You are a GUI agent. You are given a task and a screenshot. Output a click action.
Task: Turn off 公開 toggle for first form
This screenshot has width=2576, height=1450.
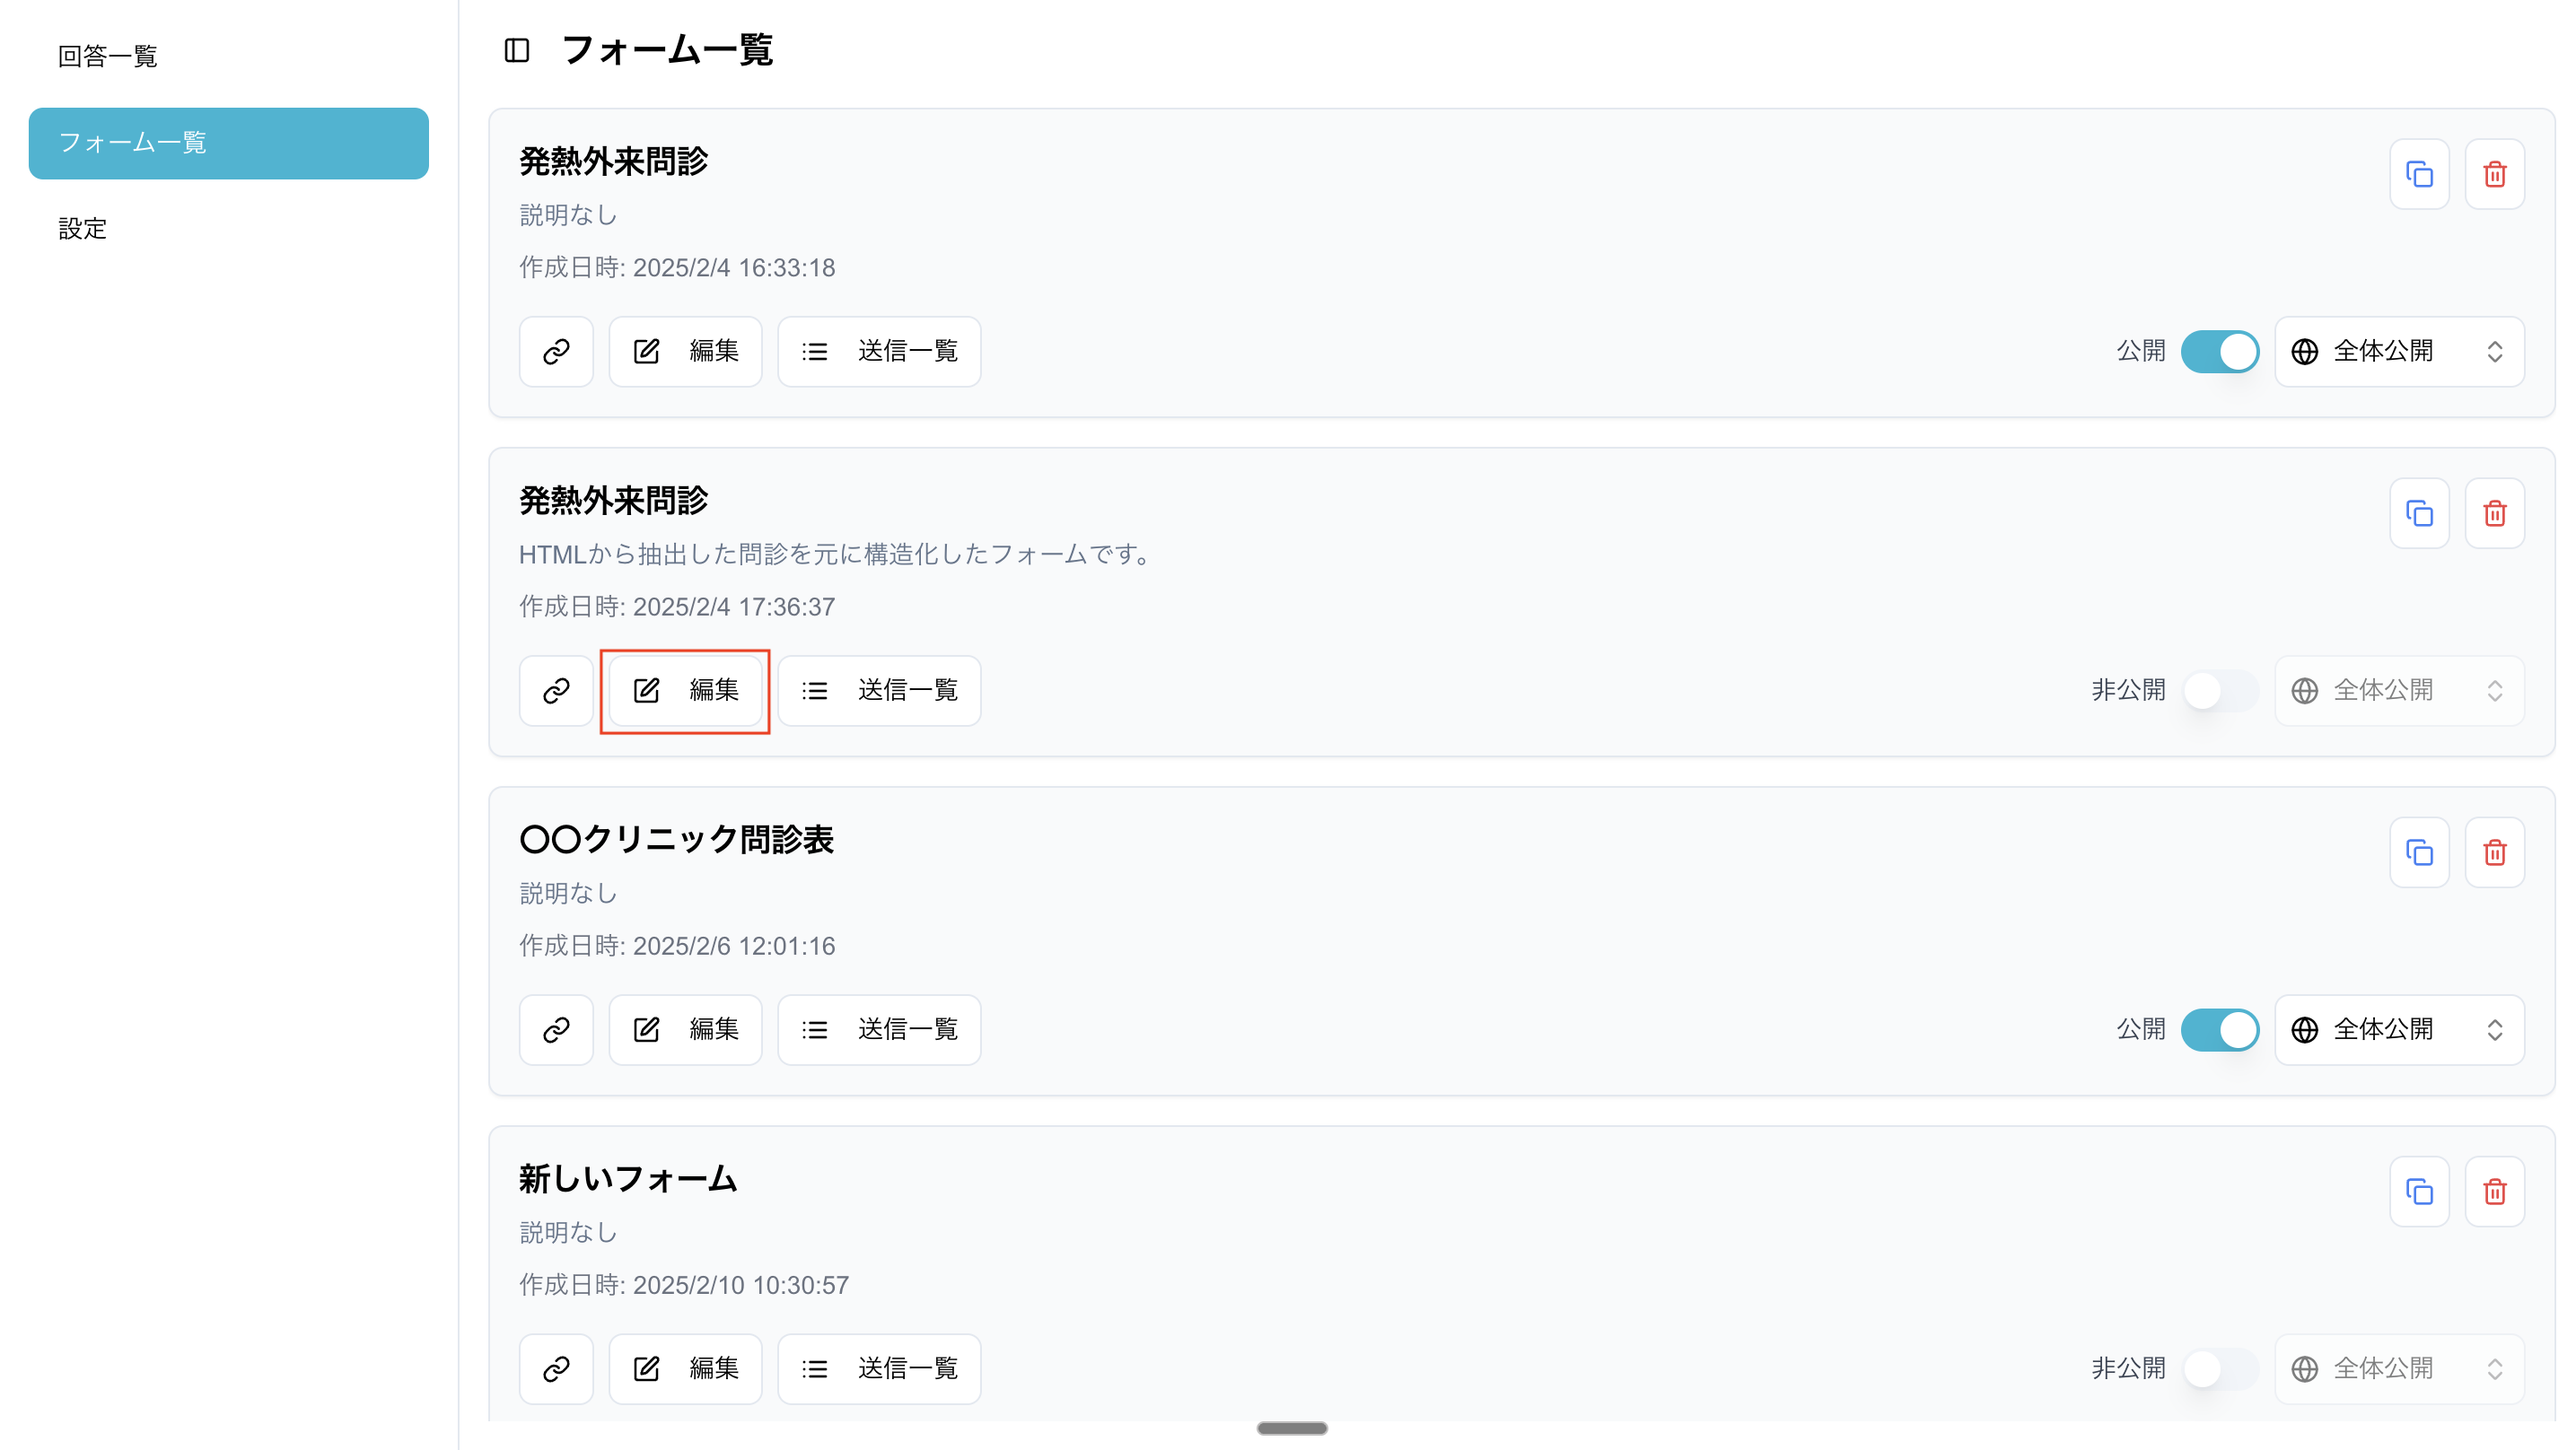pyautogui.click(x=2219, y=351)
